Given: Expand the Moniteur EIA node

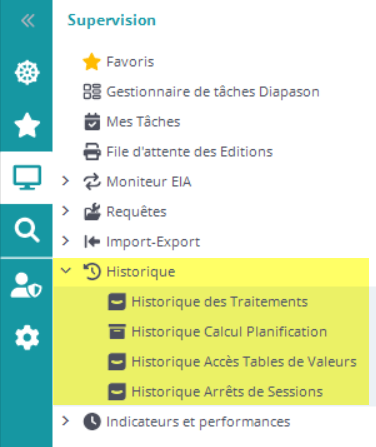Looking at the screenshot, I should [x=66, y=181].
